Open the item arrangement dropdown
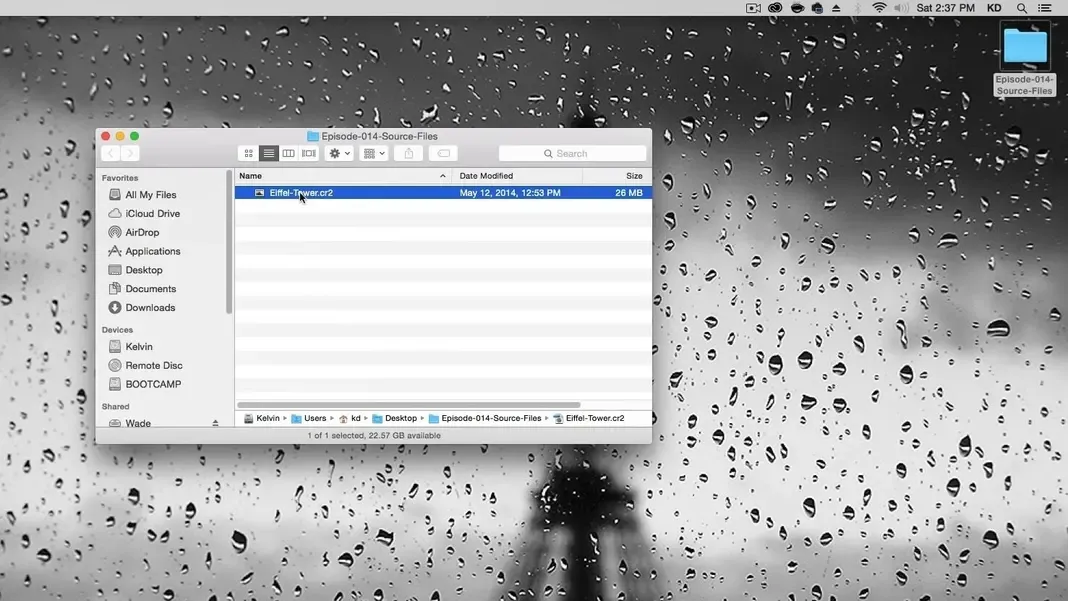 click(x=372, y=153)
